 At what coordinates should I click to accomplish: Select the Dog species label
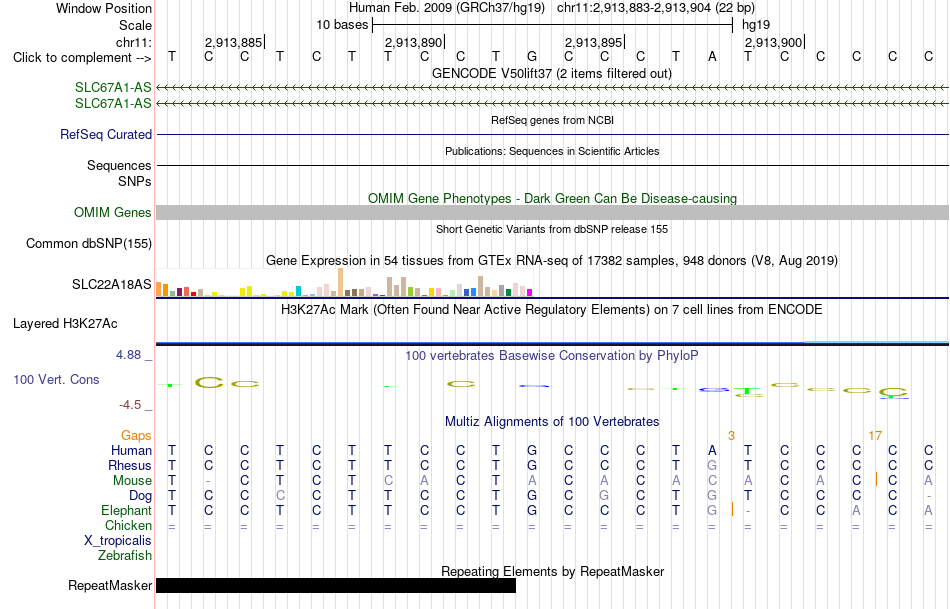[x=141, y=496]
